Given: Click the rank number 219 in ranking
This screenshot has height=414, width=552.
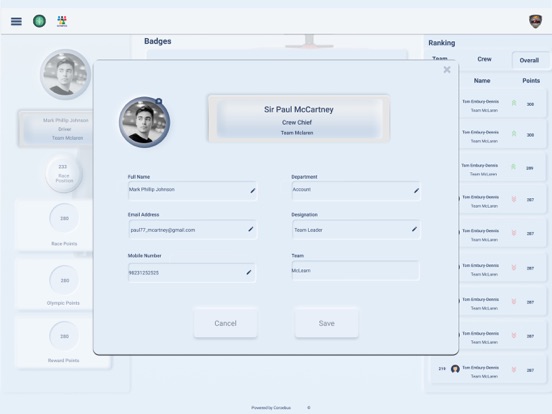Looking at the screenshot, I should 442,369.
